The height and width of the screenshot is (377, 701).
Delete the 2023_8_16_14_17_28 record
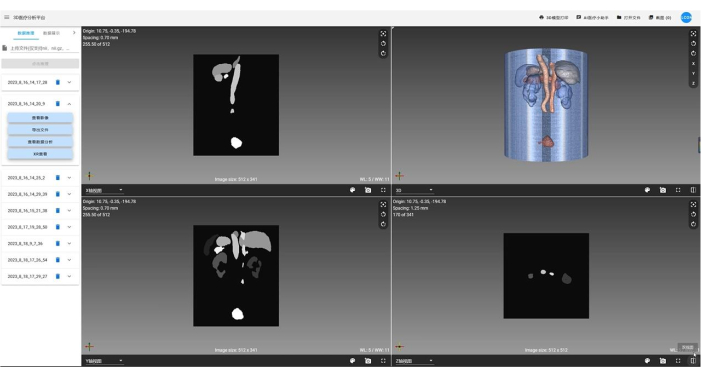[x=58, y=82]
